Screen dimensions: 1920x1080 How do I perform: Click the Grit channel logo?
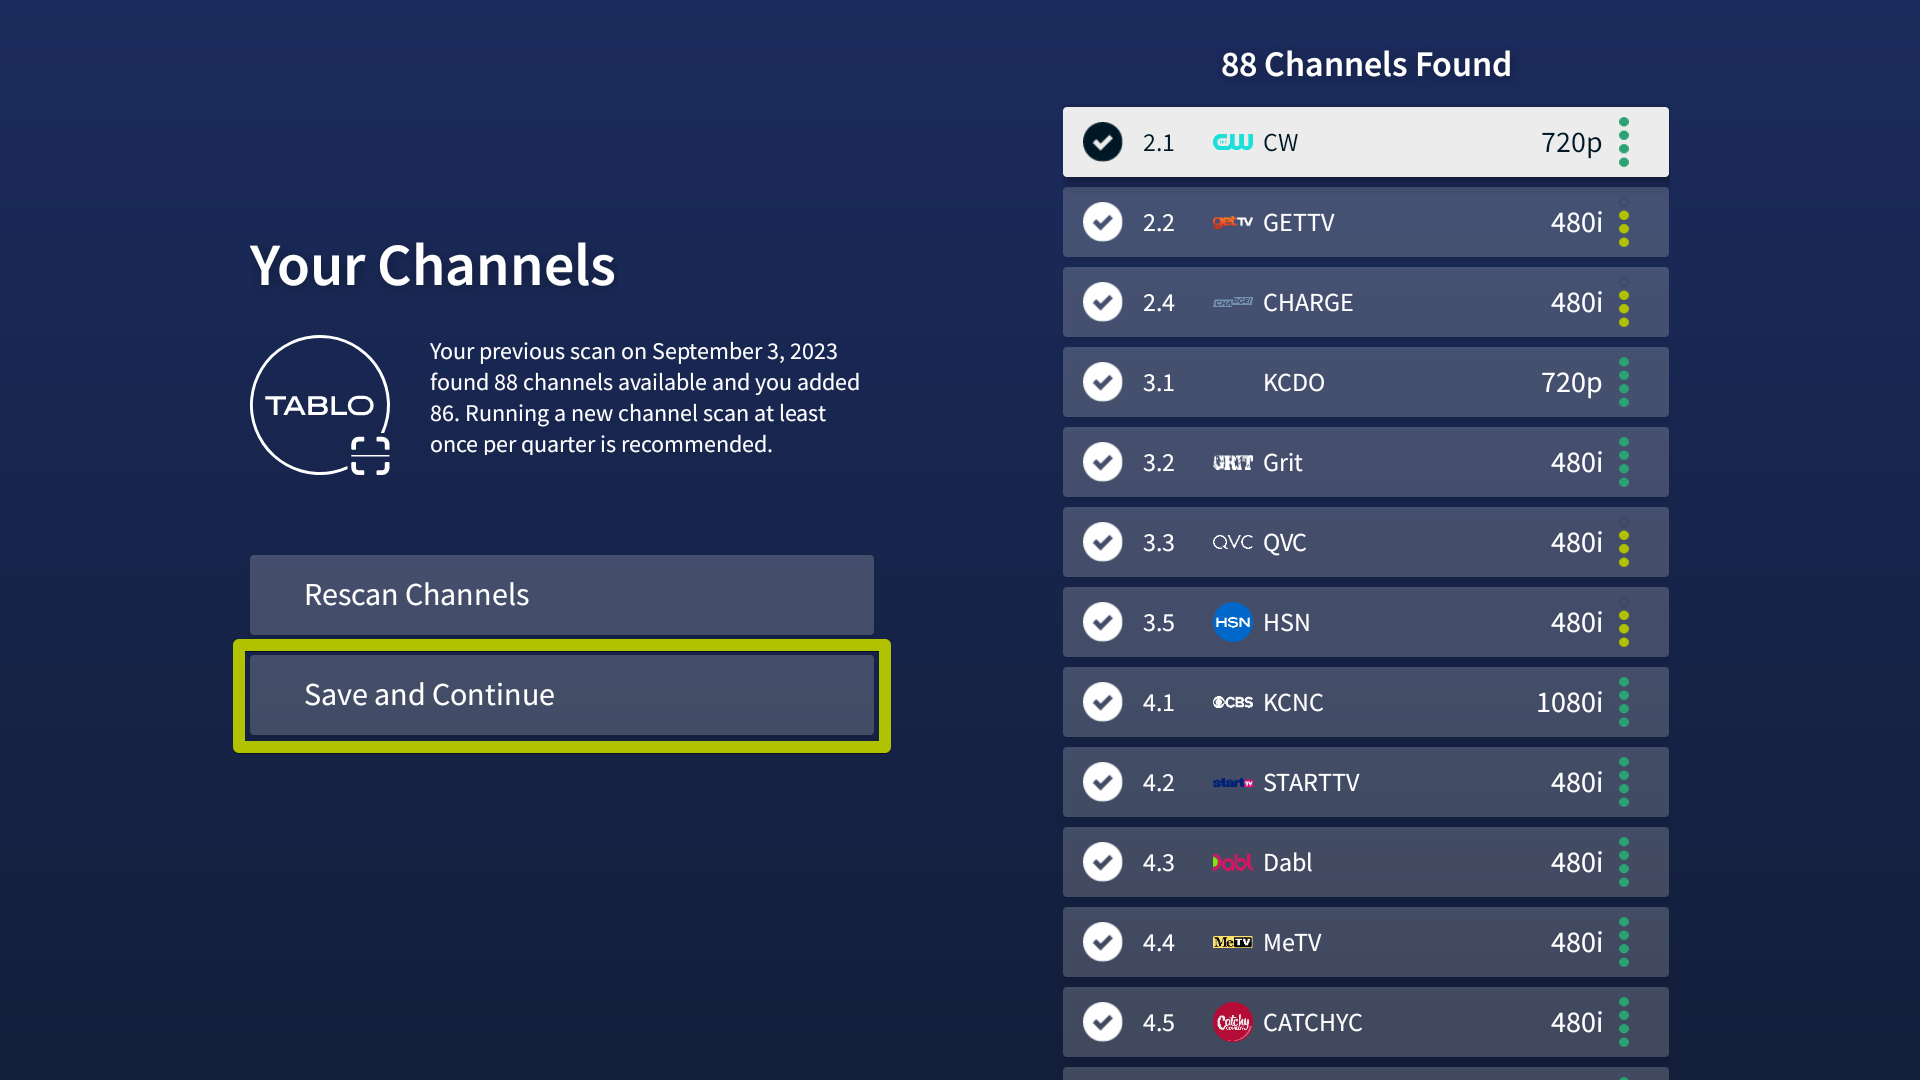[x=1232, y=462]
